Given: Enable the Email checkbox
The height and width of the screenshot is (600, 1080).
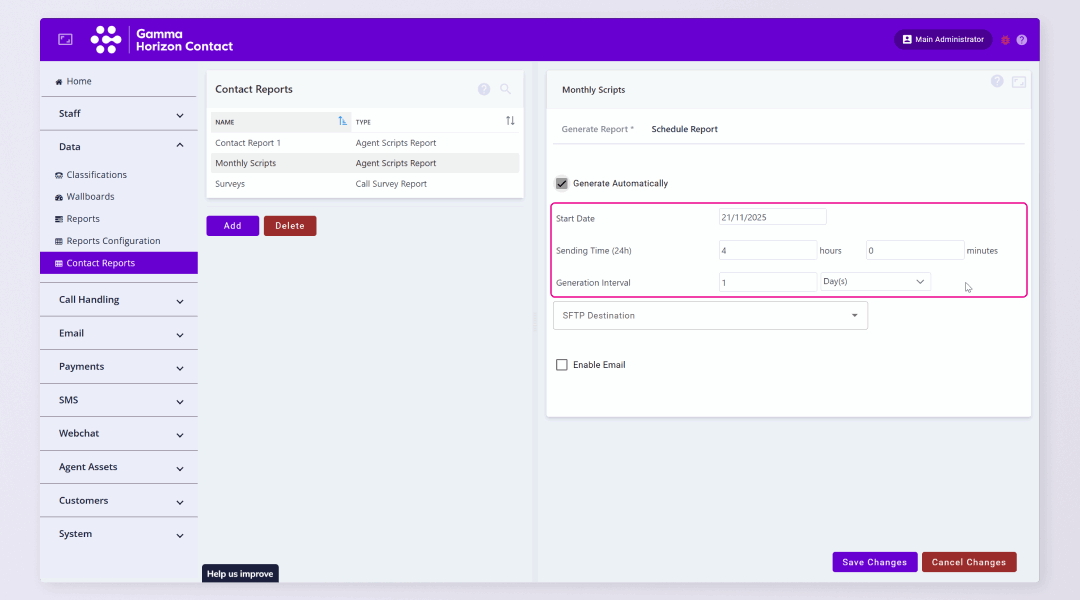Looking at the screenshot, I should (562, 365).
